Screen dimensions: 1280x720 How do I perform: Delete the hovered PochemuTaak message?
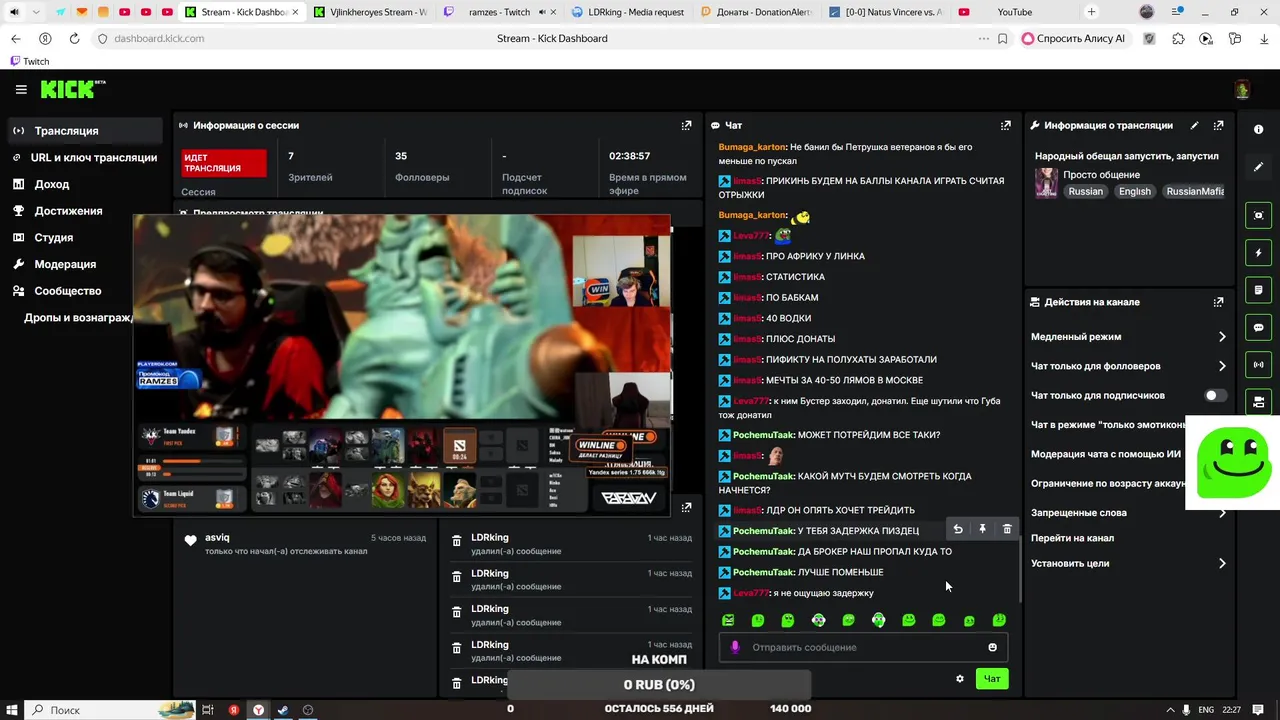coord(1007,529)
